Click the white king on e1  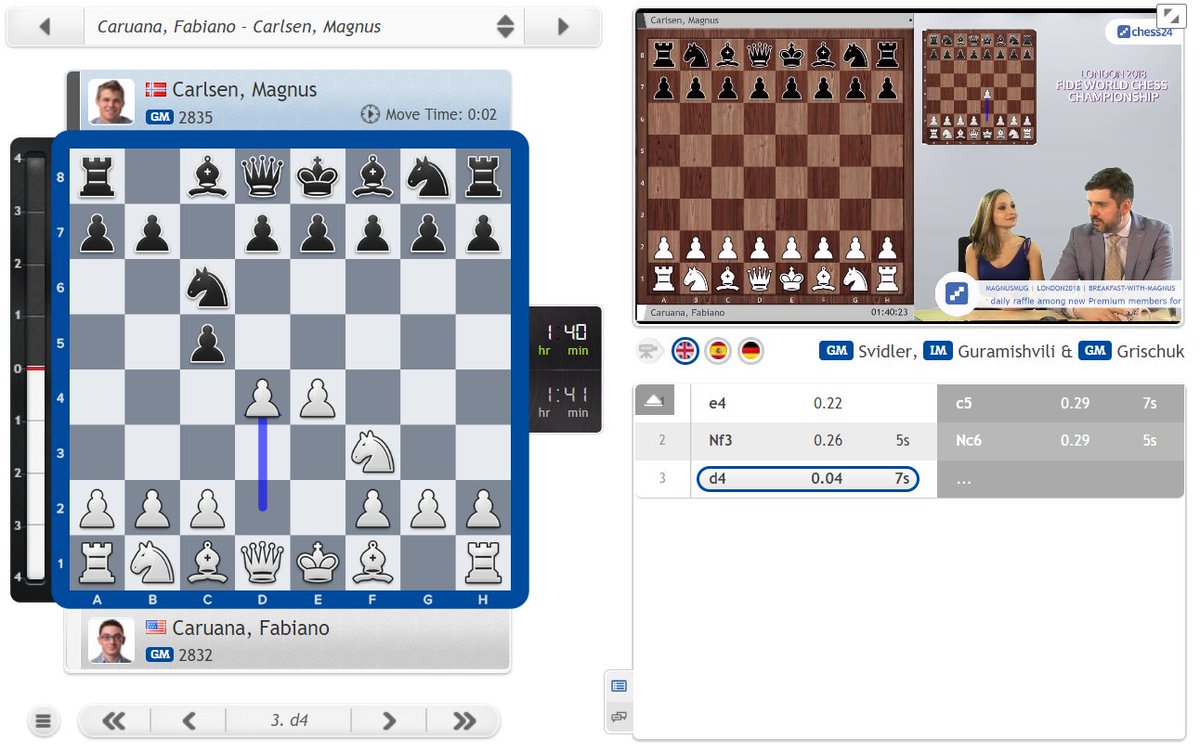tap(318, 562)
